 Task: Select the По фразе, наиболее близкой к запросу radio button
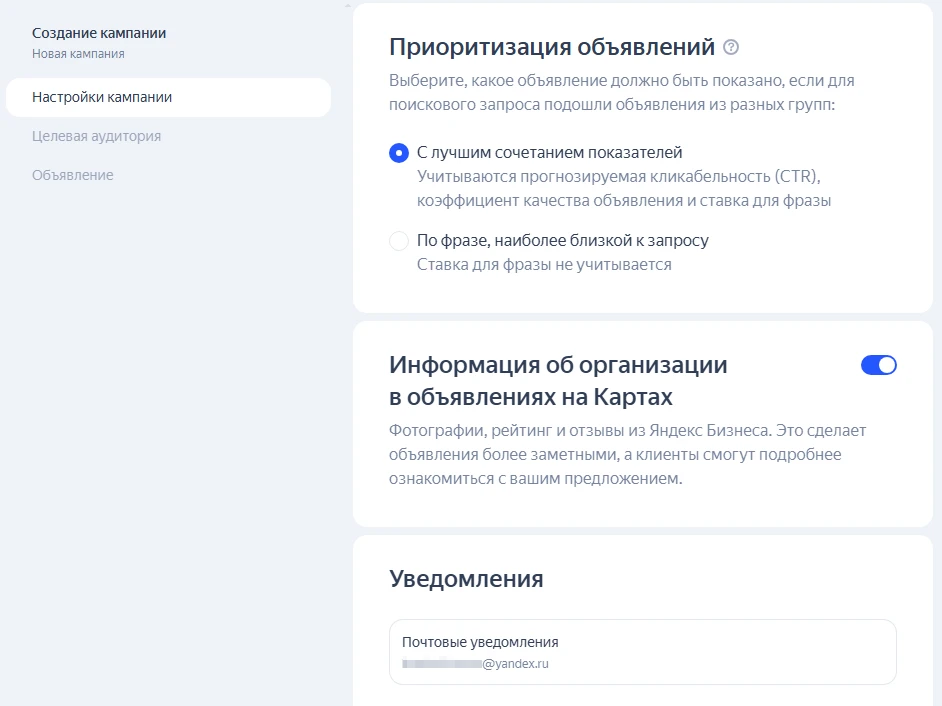tap(399, 241)
